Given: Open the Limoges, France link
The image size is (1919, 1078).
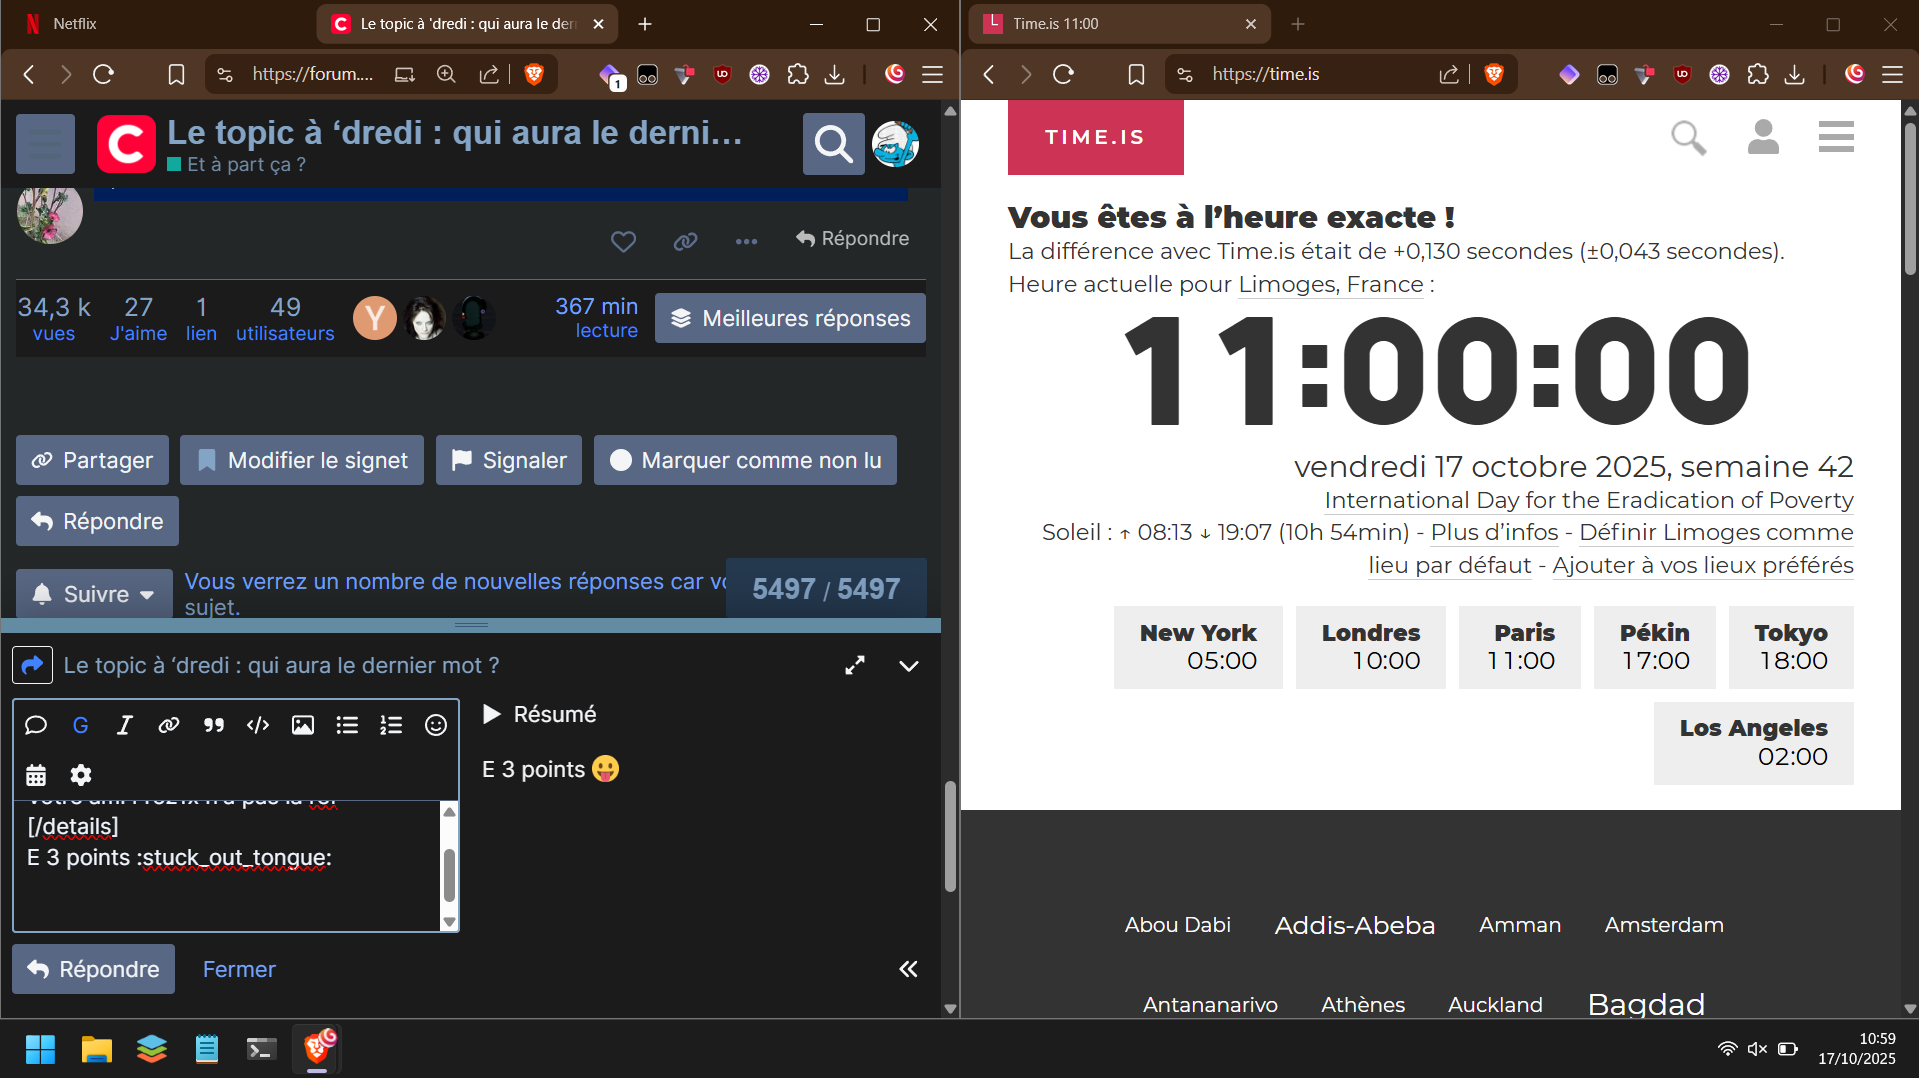Looking at the screenshot, I should [1330, 285].
